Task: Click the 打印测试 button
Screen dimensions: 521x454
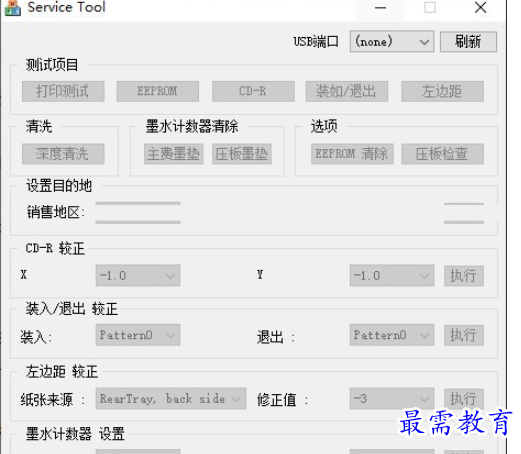Action: pyautogui.click(x=63, y=91)
